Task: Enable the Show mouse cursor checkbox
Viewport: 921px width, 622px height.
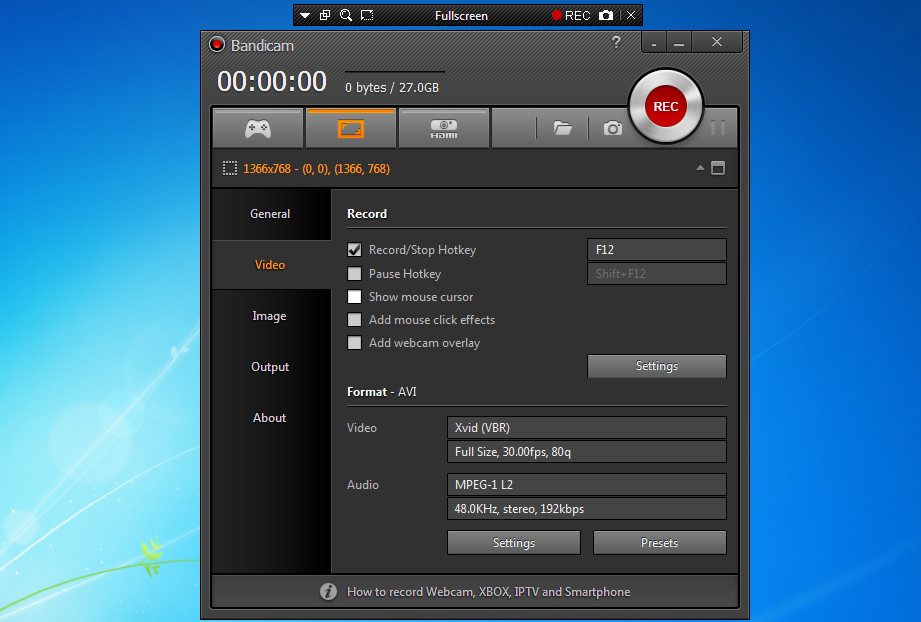Action: [354, 297]
